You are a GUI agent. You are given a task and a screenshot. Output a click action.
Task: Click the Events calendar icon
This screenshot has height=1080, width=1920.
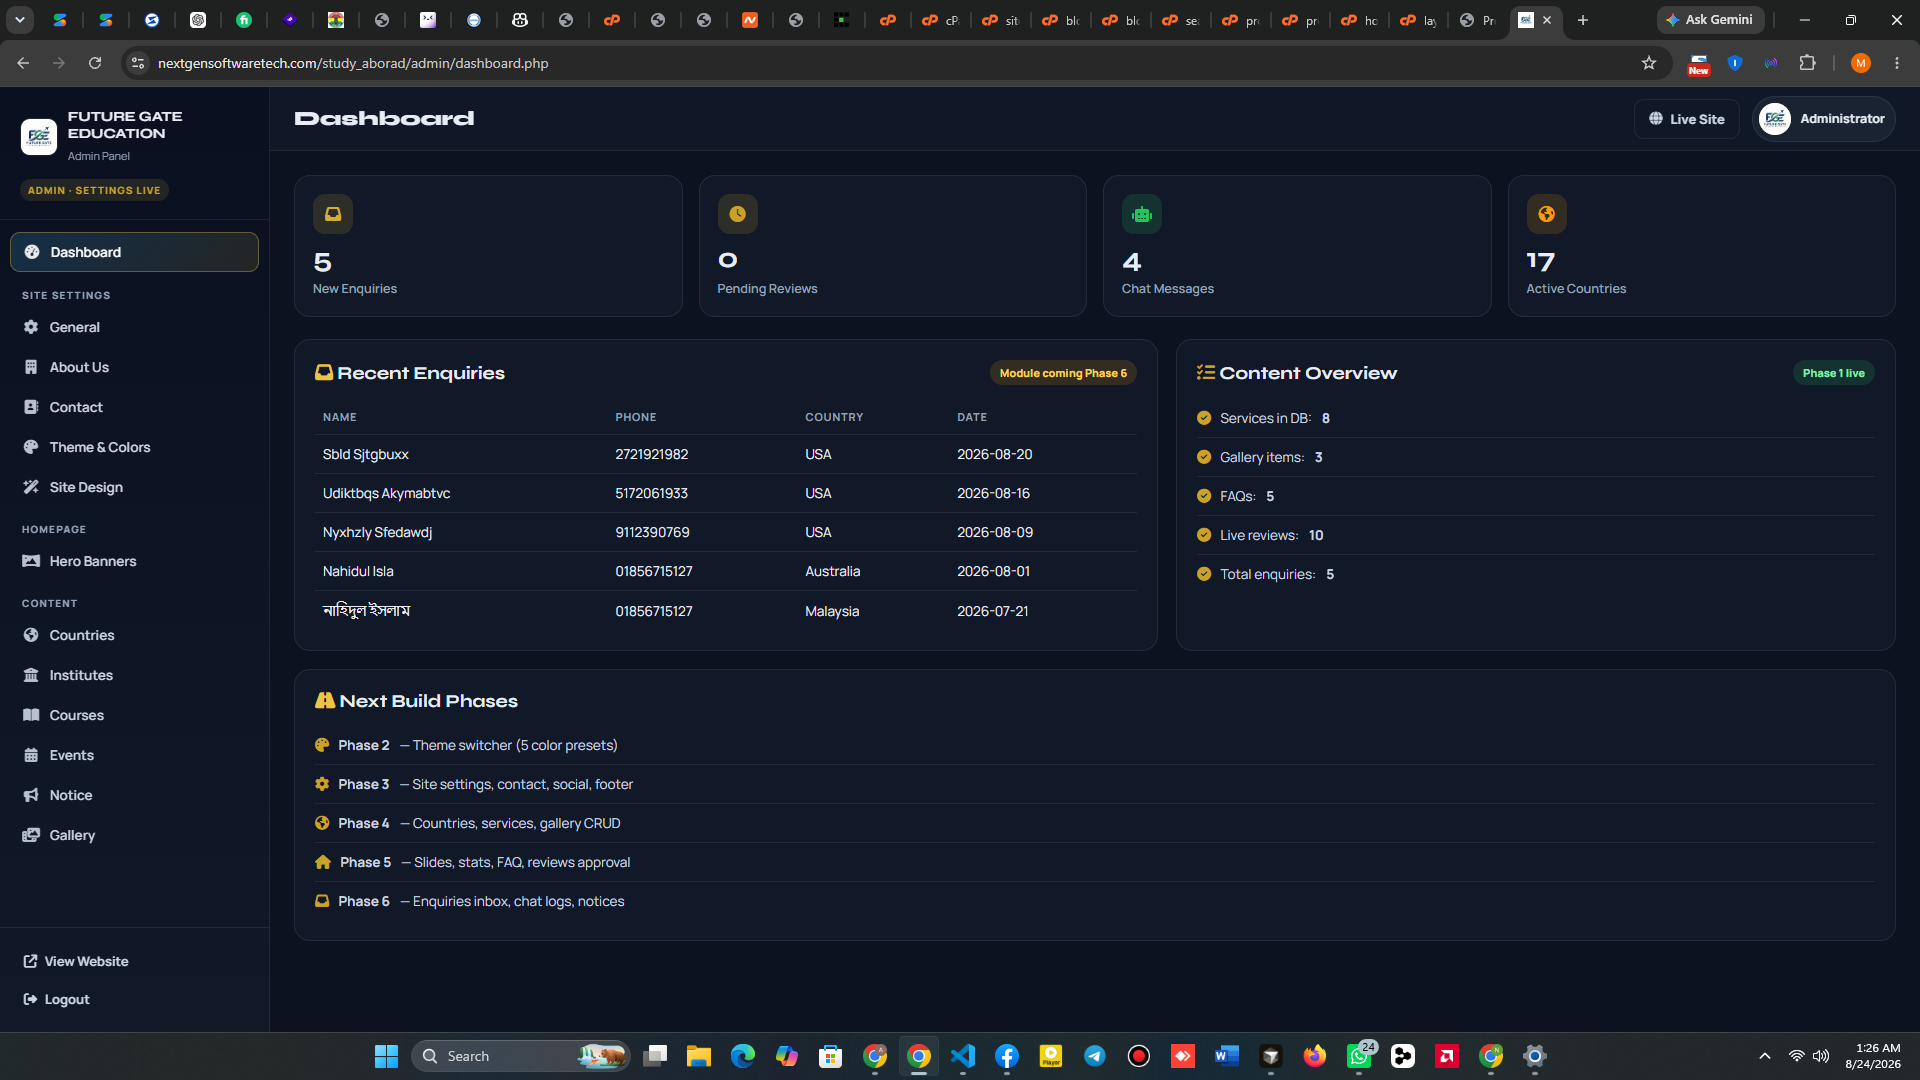pos(31,755)
